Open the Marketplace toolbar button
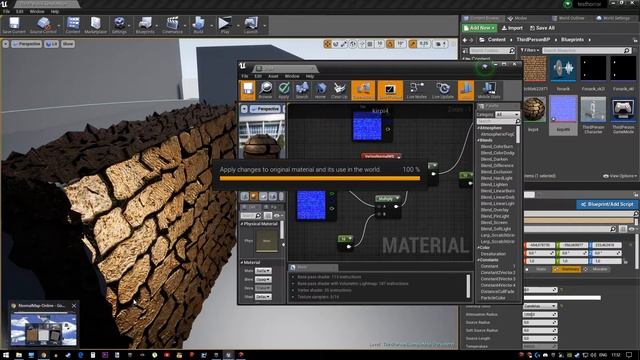The width and height of the screenshot is (640, 360). (x=96, y=24)
